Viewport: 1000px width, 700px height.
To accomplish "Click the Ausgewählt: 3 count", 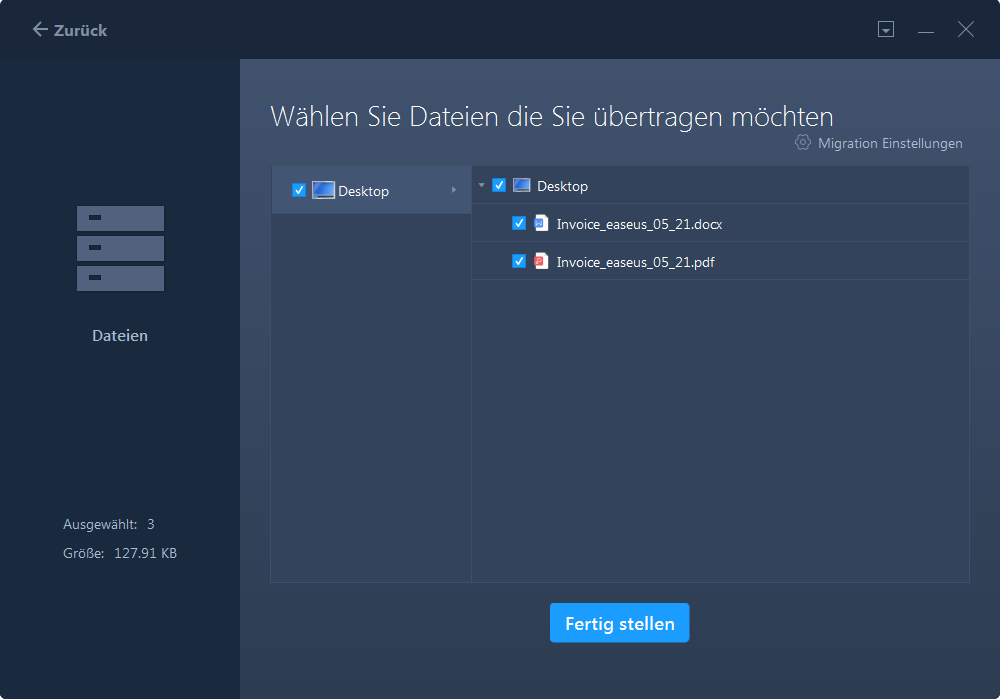I will 108,524.
